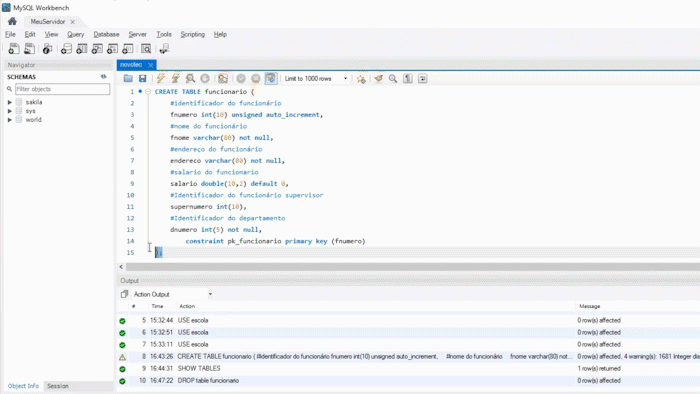The image size is (700, 394).
Task: Open the Edit menu
Action: [30, 34]
